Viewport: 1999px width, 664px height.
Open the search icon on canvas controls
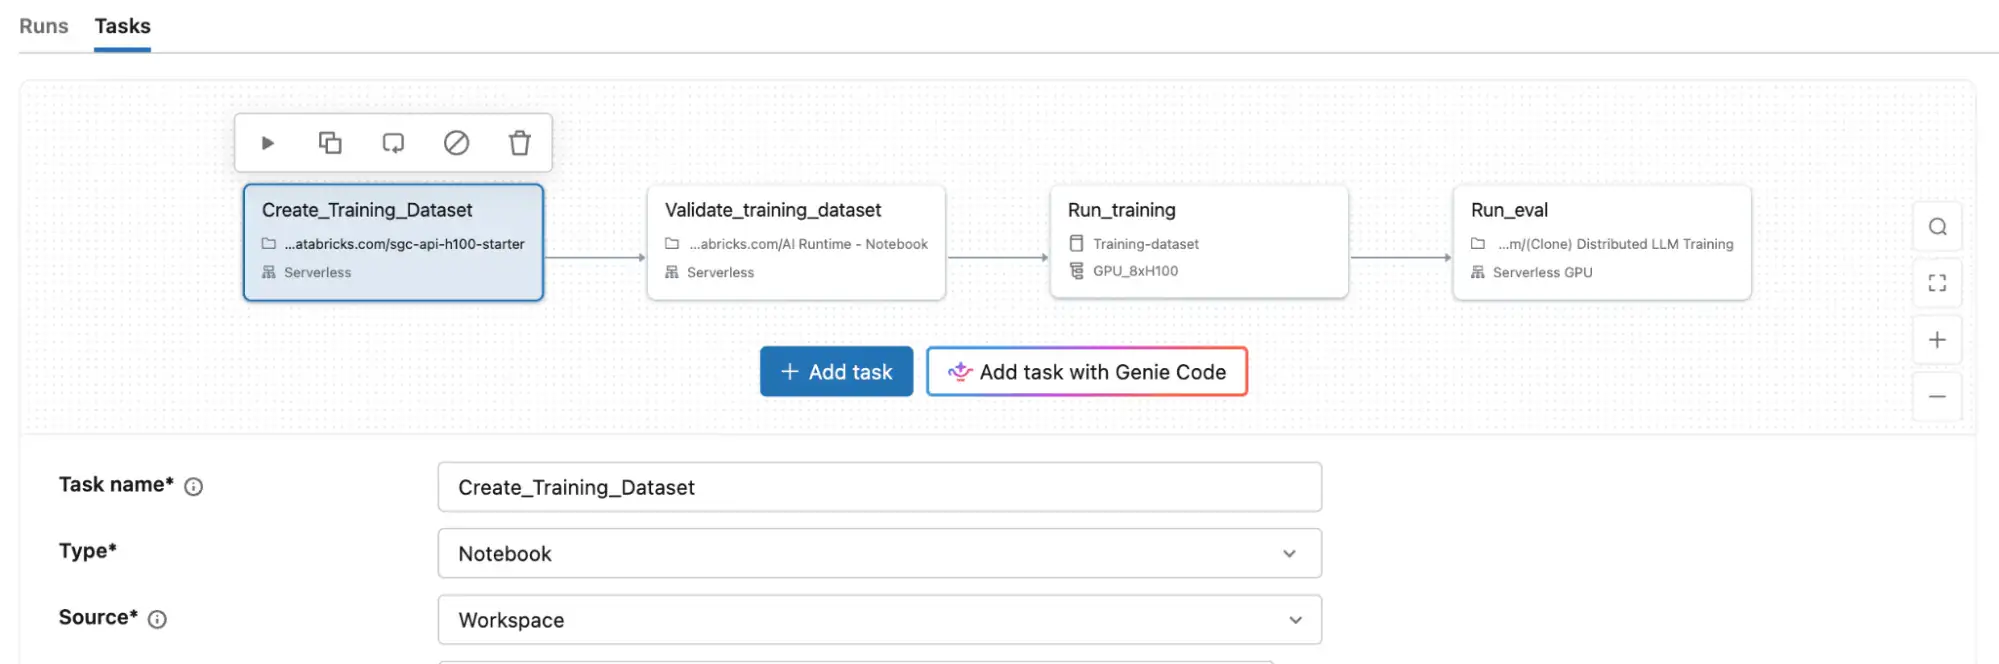(x=1937, y=227)
